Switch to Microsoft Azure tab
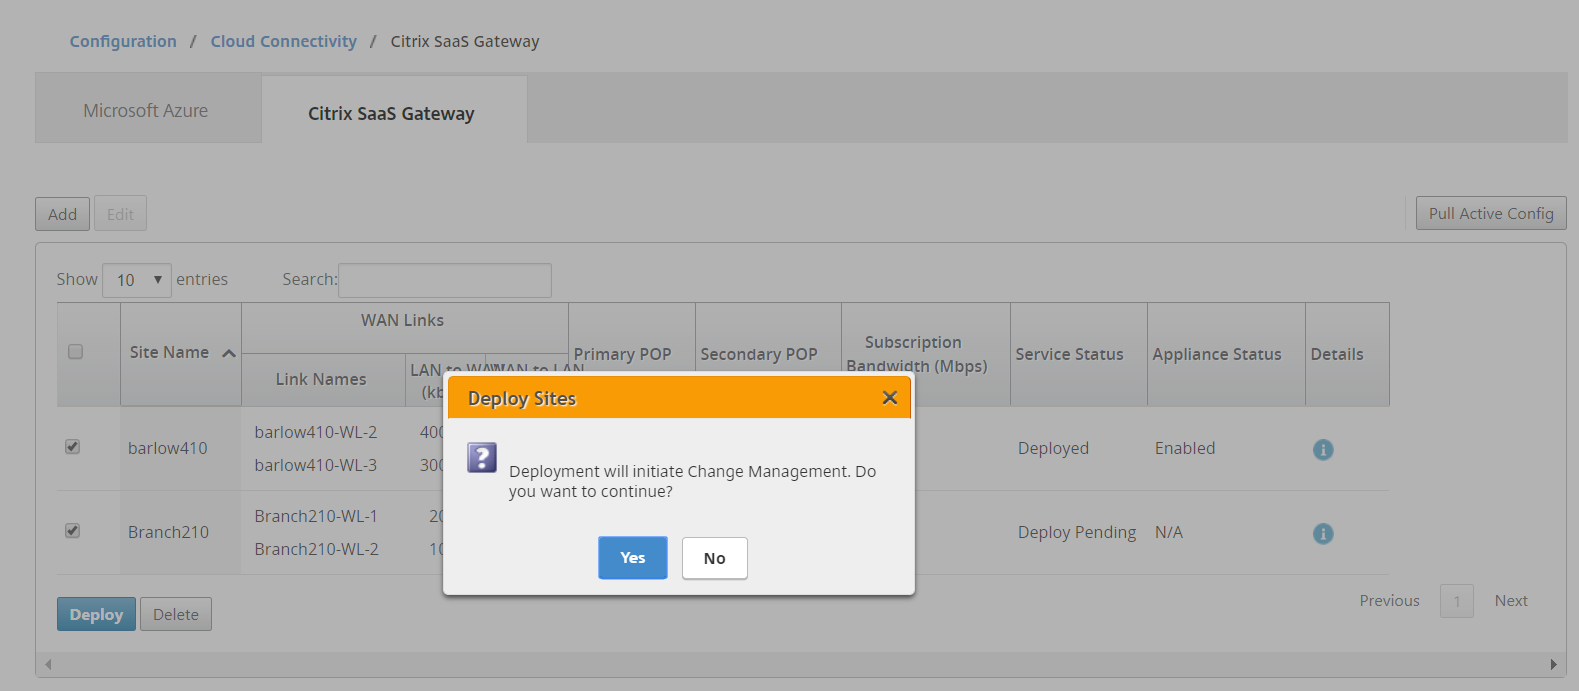Viewport: 1579px width, 691px height. 146,111
